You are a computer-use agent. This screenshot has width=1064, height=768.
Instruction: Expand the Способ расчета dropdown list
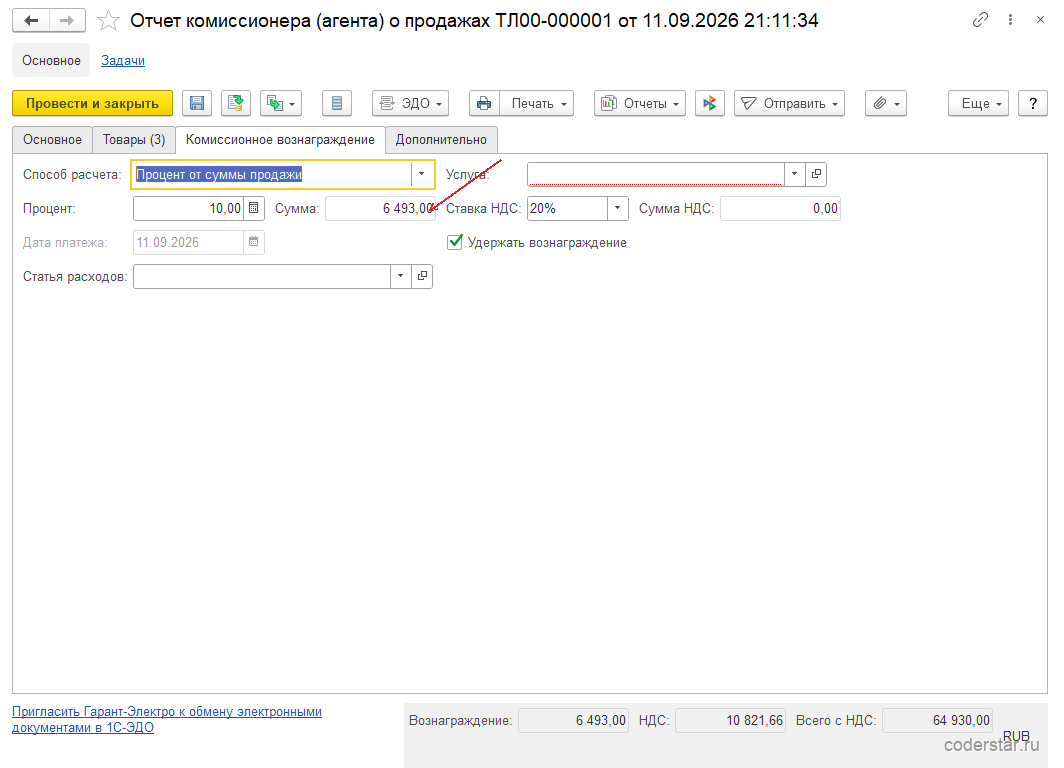(421, 174)
